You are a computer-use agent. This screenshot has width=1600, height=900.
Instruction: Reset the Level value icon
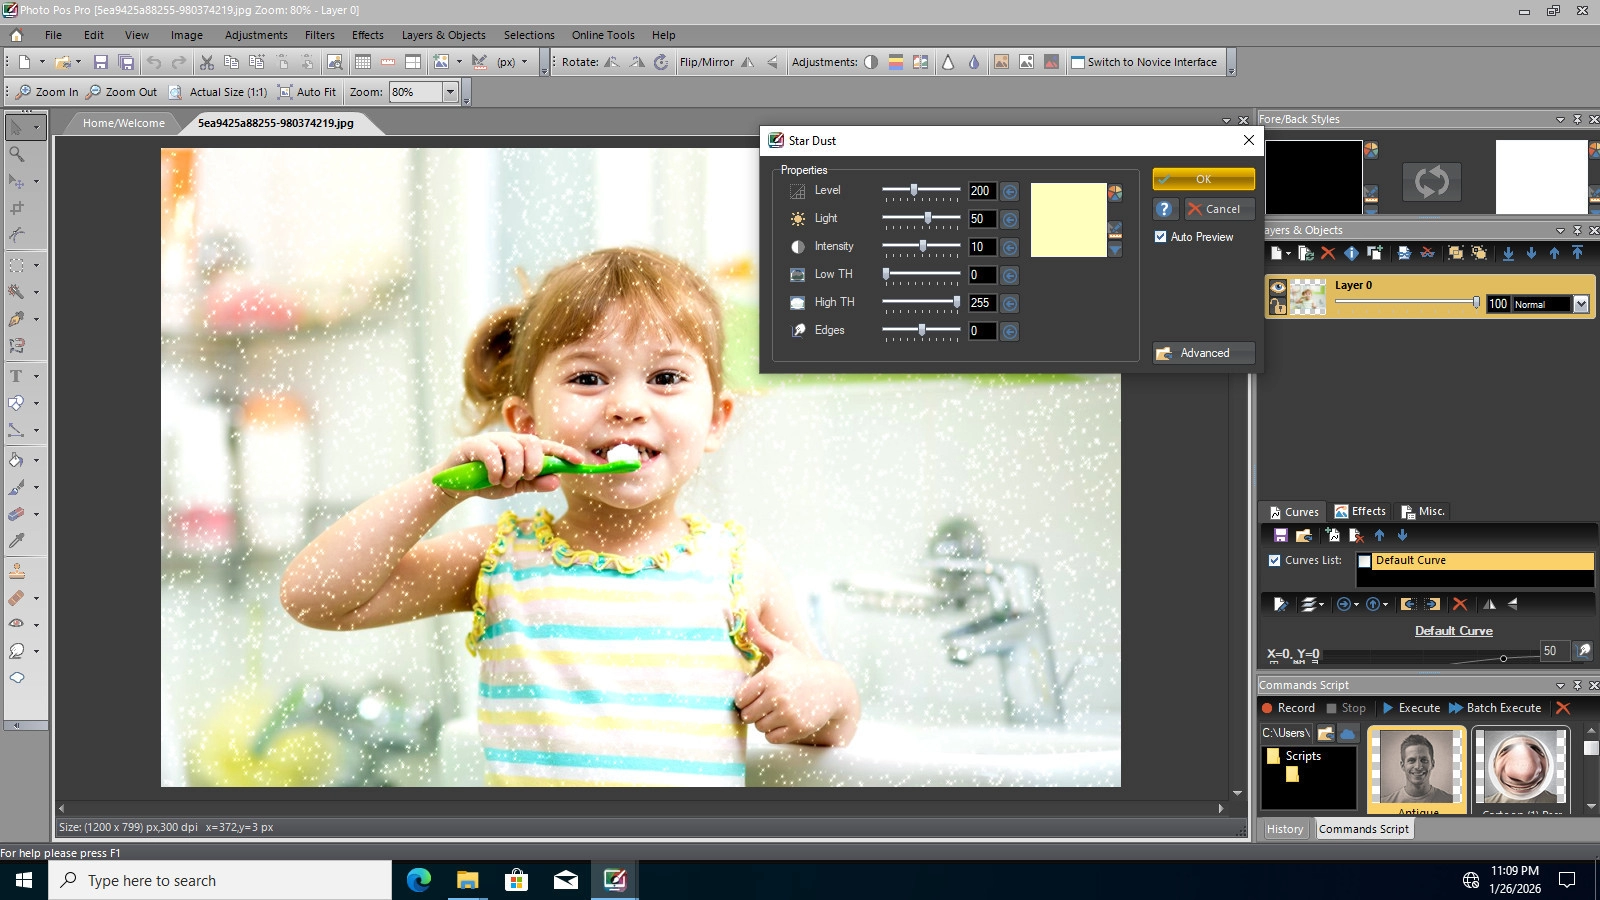(x=1010, y=191)
